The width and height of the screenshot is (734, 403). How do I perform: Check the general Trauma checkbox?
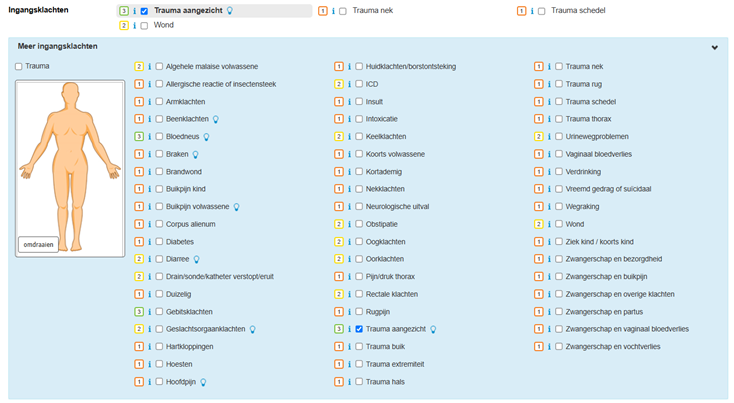point(19,67)
